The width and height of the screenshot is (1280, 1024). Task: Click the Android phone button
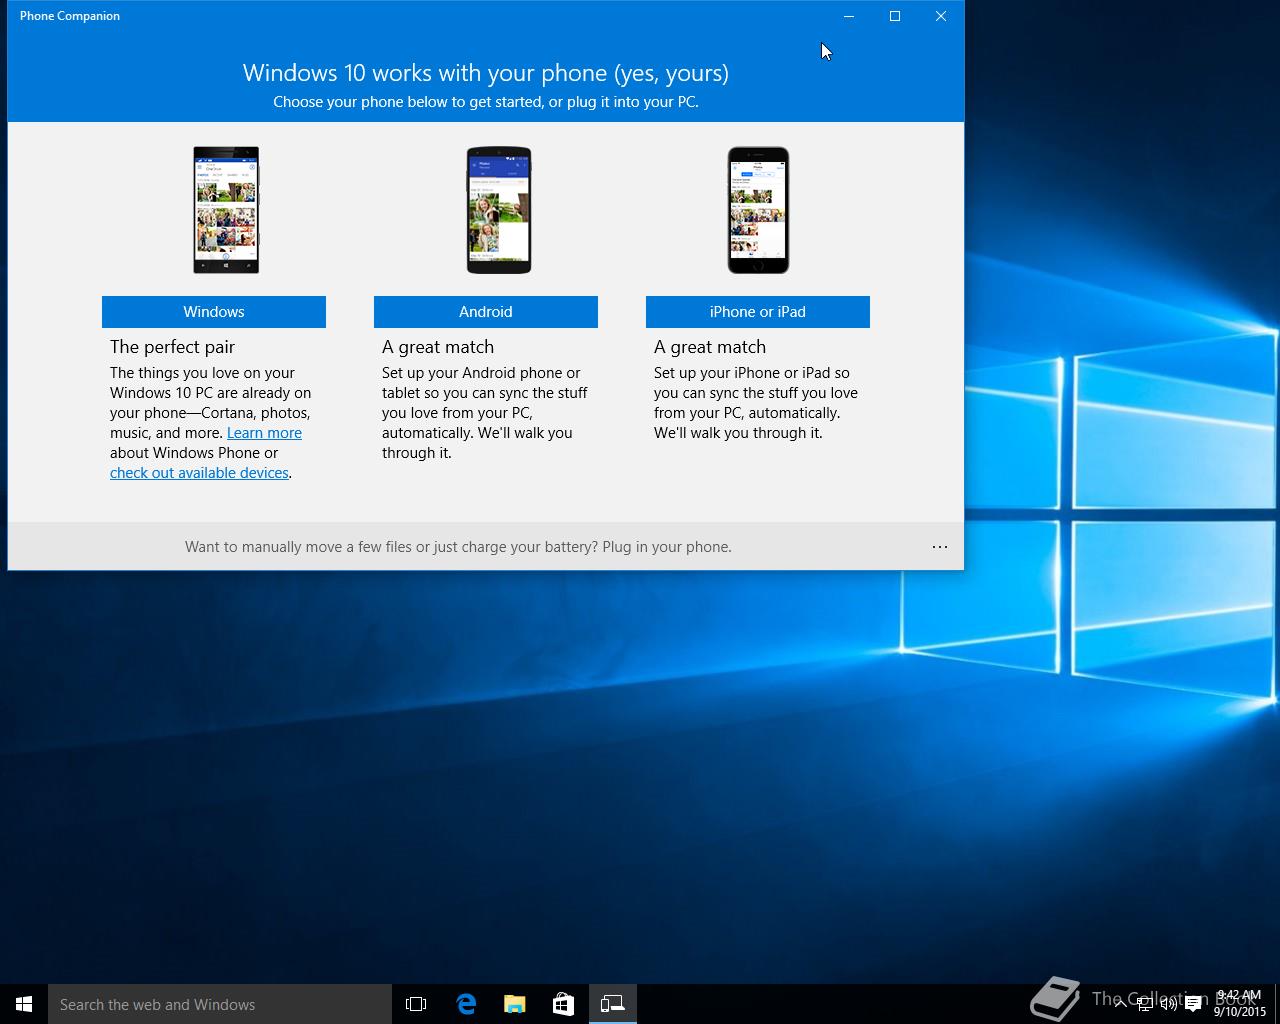pyautogui.click(x=486, y=311)
